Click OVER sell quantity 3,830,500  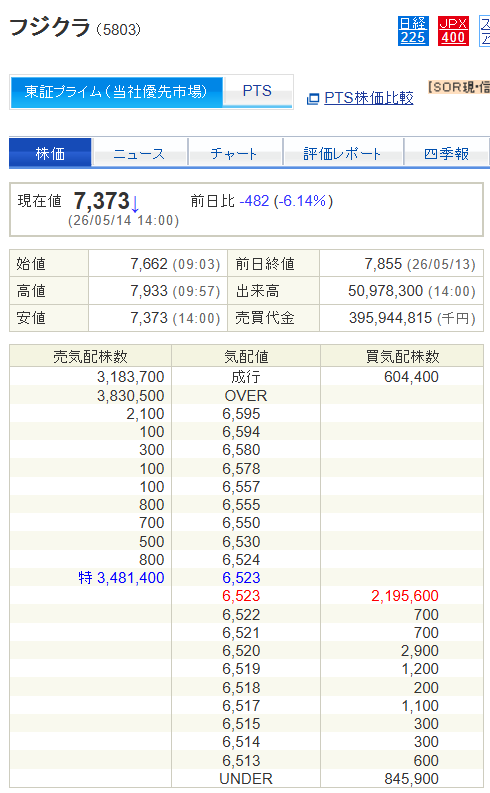[130, 395]
